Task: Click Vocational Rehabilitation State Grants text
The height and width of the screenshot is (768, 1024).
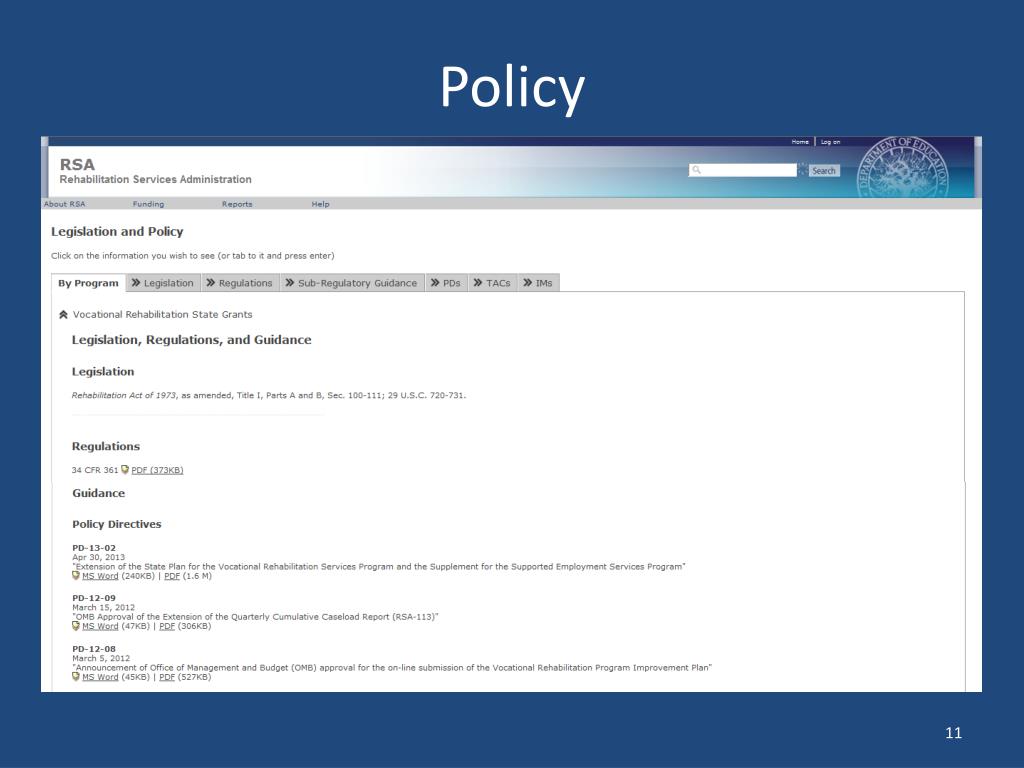Action: click(163, 314)
